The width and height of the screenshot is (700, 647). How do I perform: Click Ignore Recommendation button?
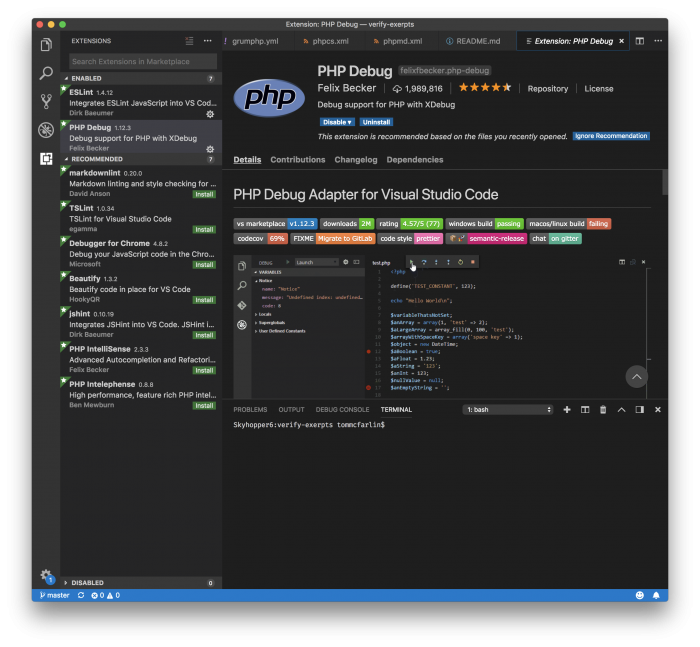click(x=611, y=136)
